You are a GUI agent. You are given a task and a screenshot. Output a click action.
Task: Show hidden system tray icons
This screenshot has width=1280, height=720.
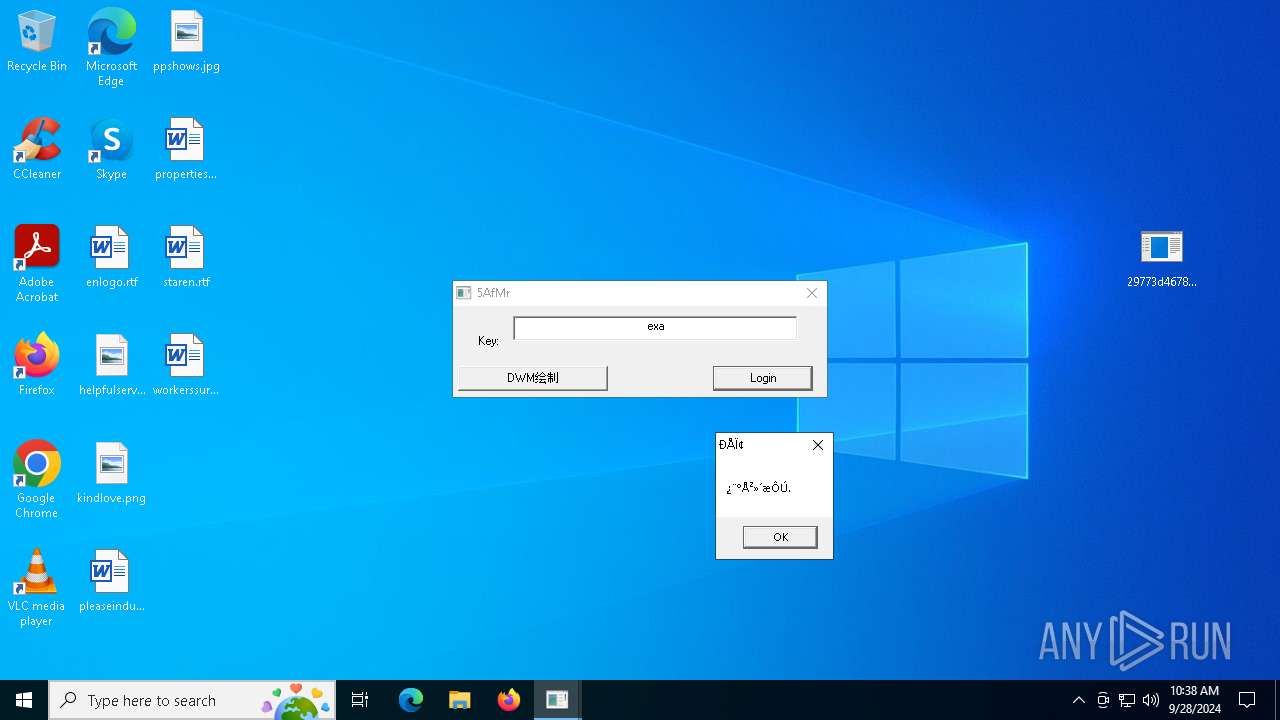click(1078, 700)
